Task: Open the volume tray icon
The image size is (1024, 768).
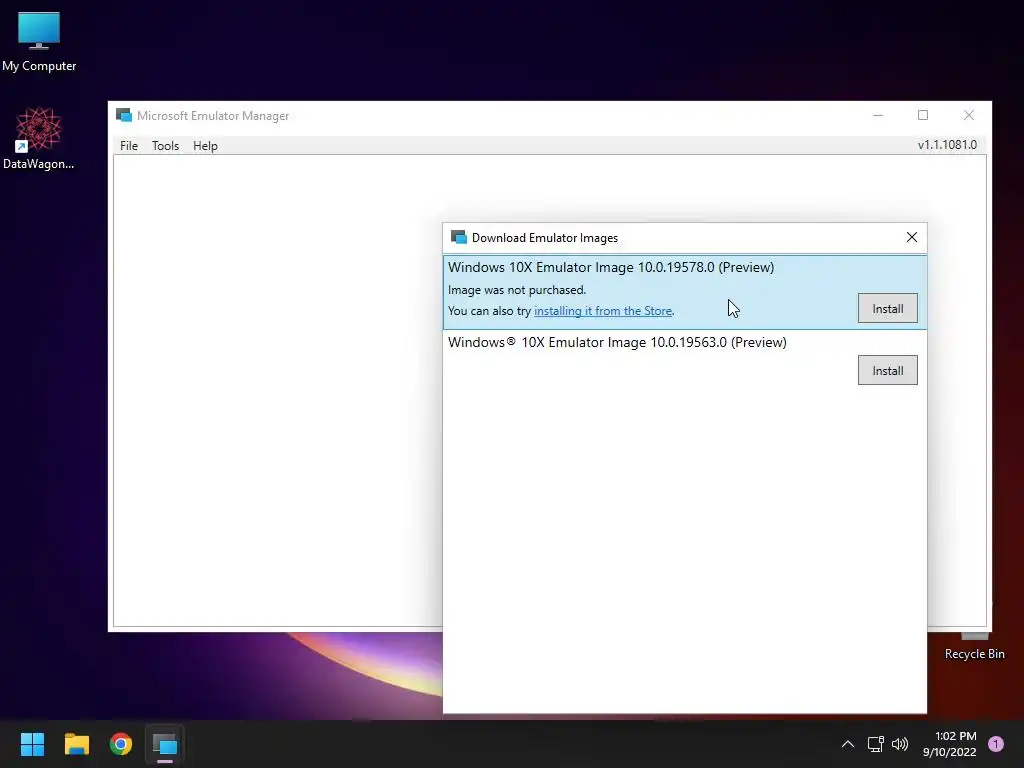Action: point(900,744)
